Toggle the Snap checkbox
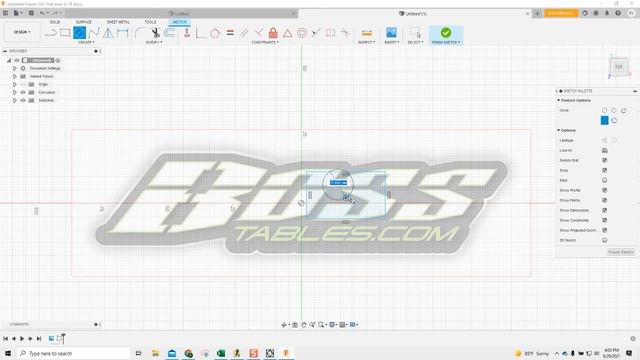Image resolution: width=640 pixels, height=360 pixels. coord(604,170)
